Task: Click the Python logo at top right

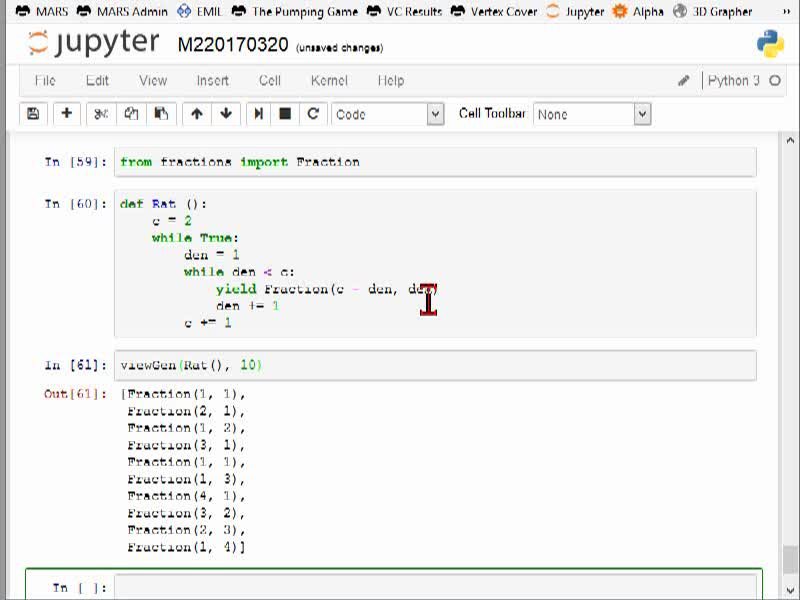Action: pos(770,43)
